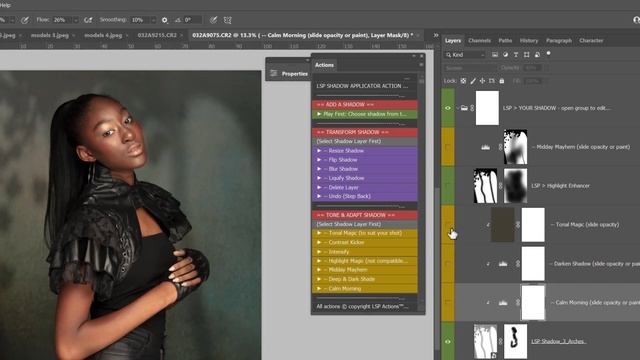640x360 pixels.
Task: Enable airbrush-style build-up icon after Flow
Action: (x=88, y=20)
